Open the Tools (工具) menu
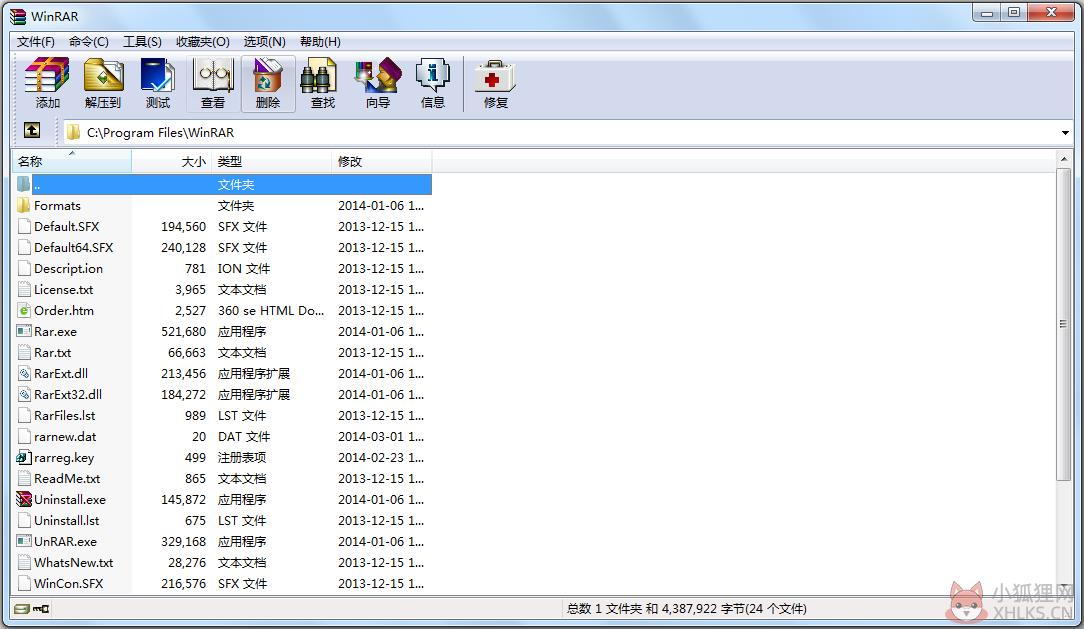 click(142, 41)
